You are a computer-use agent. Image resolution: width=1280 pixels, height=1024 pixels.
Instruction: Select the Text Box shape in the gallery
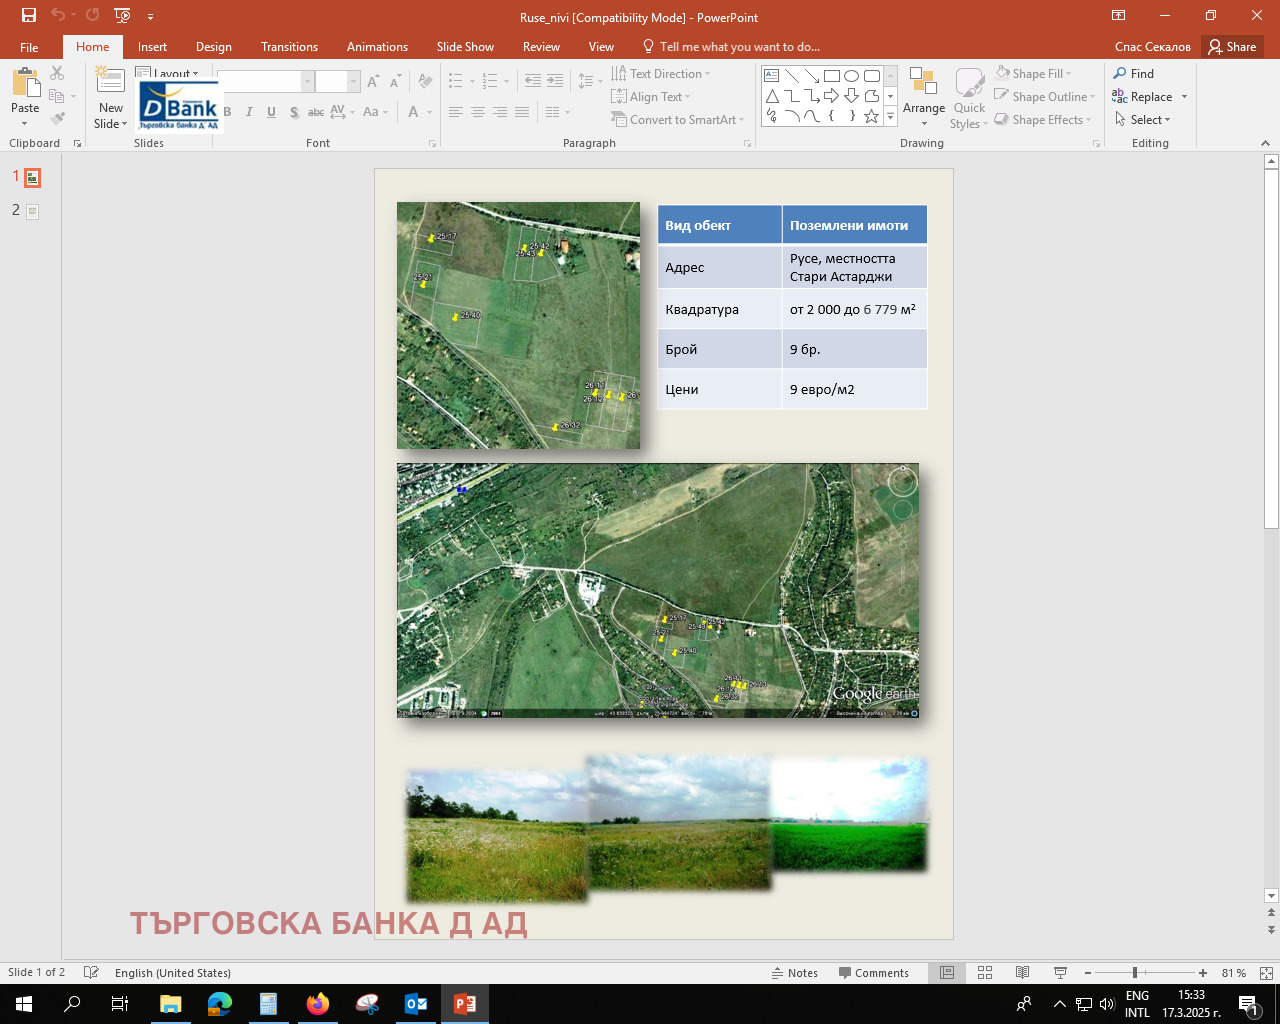[x=771, y=76]
